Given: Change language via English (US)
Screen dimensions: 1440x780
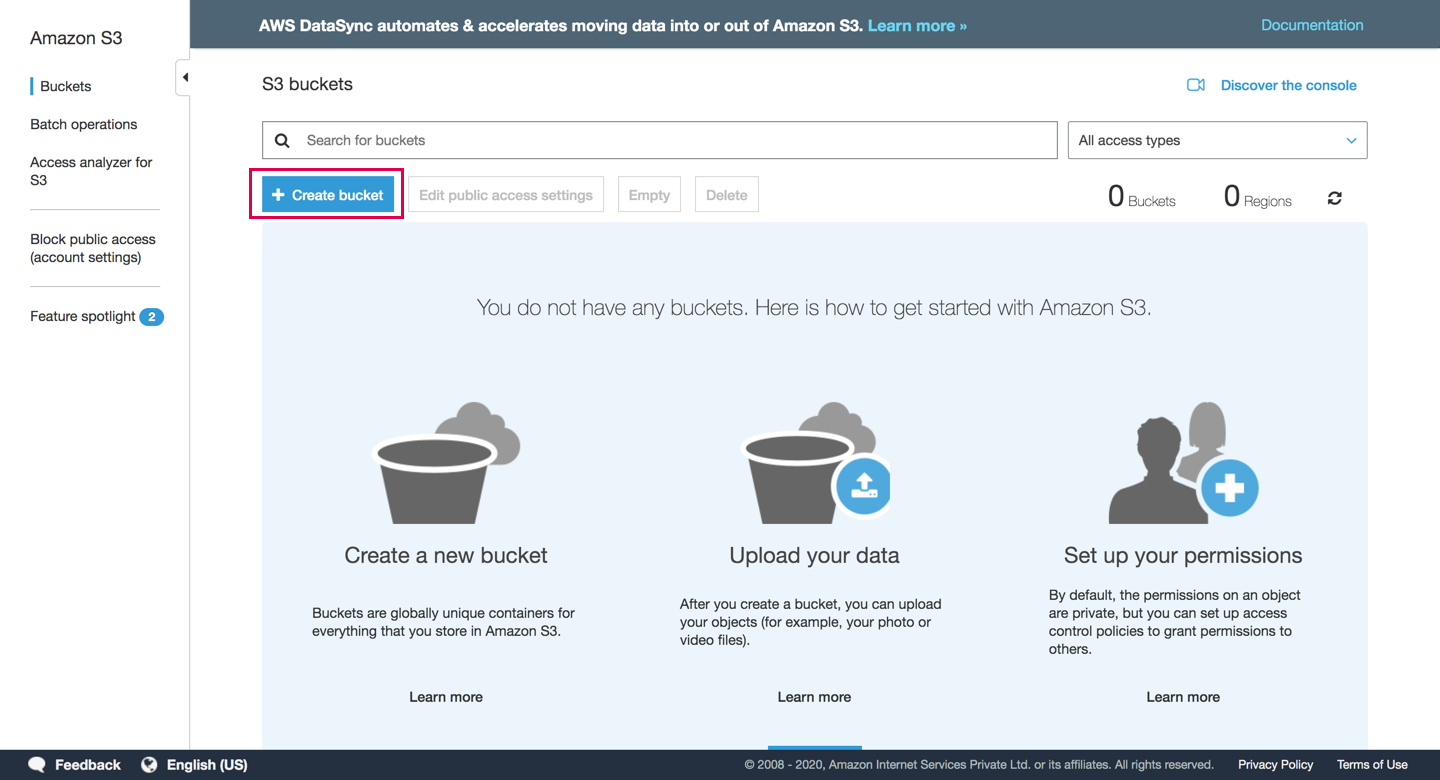Looking at the screenshot, I should coord(207,765).
